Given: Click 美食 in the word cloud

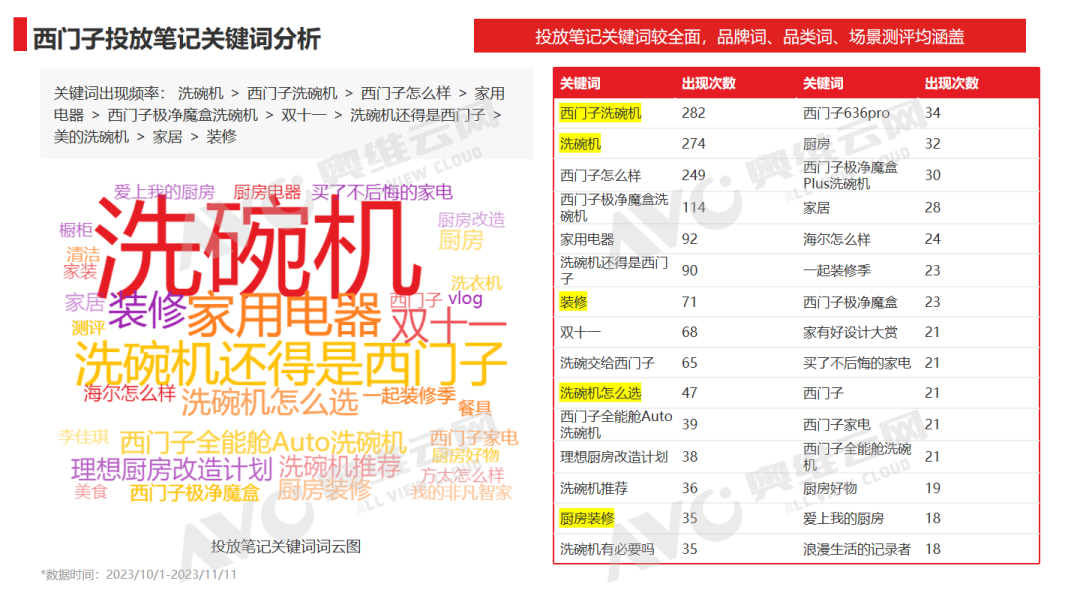Looking at the screenshot, I should point(91,492).
